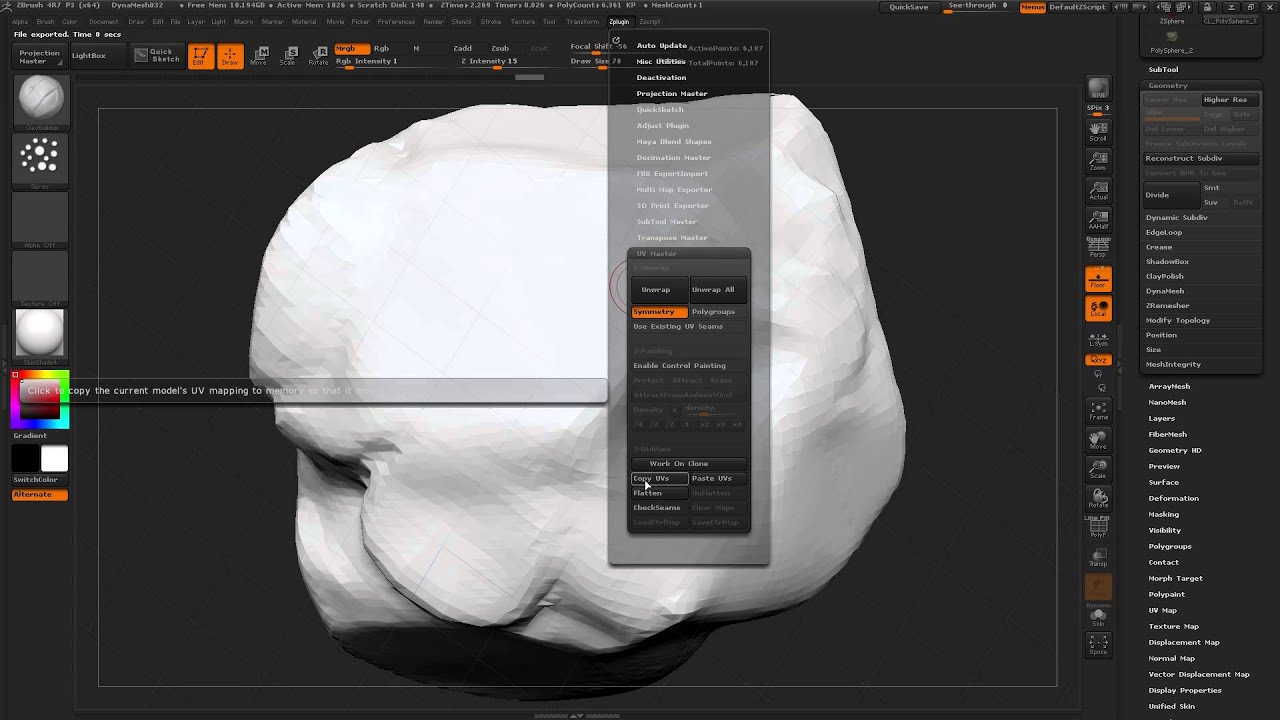Select the Move transform tool in top shelf

[x=260, y=56]
